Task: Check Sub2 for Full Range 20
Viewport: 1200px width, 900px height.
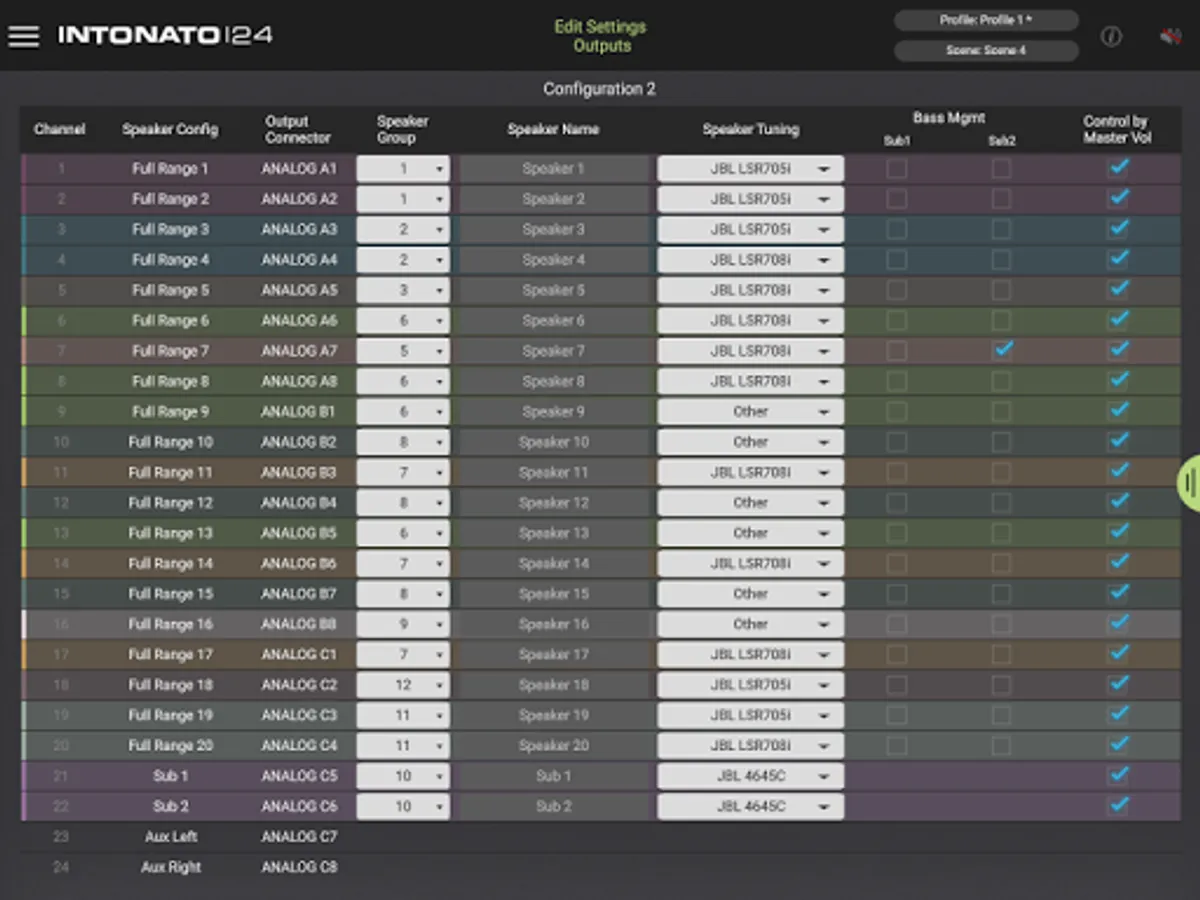Action: [1001, 745]
